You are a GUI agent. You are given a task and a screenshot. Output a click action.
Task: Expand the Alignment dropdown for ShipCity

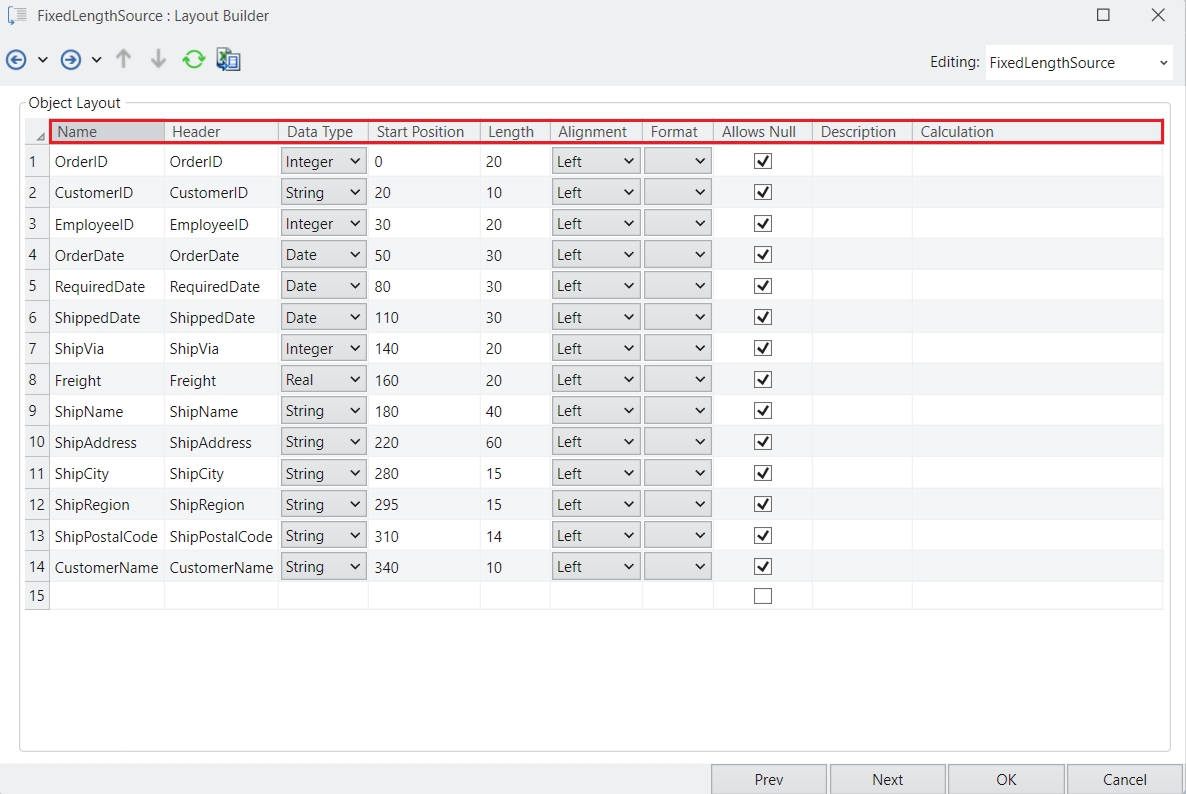pos(595,474)
